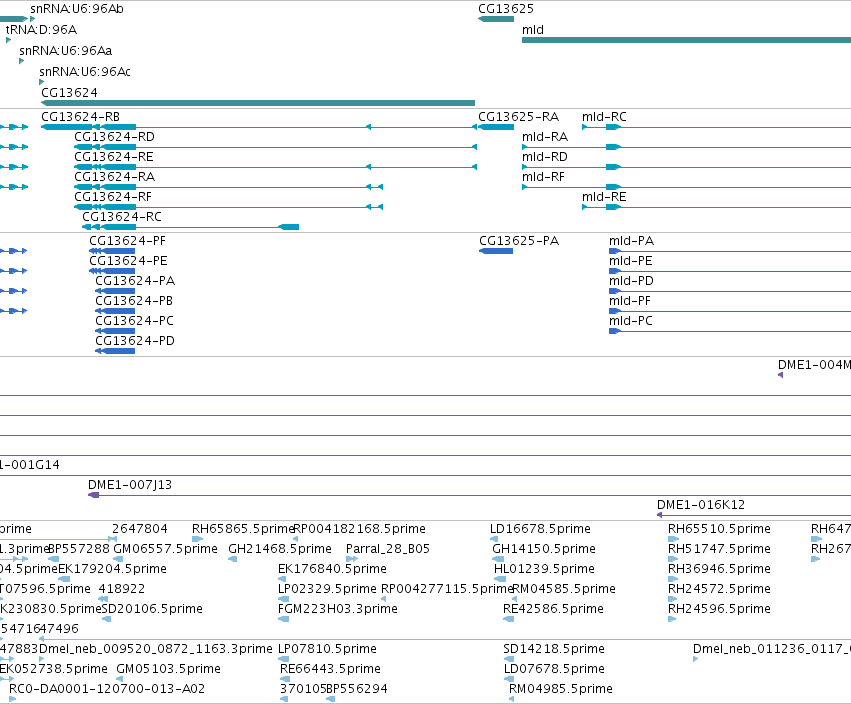Click the snRNA:U6:96Aa label

[66, 50]
